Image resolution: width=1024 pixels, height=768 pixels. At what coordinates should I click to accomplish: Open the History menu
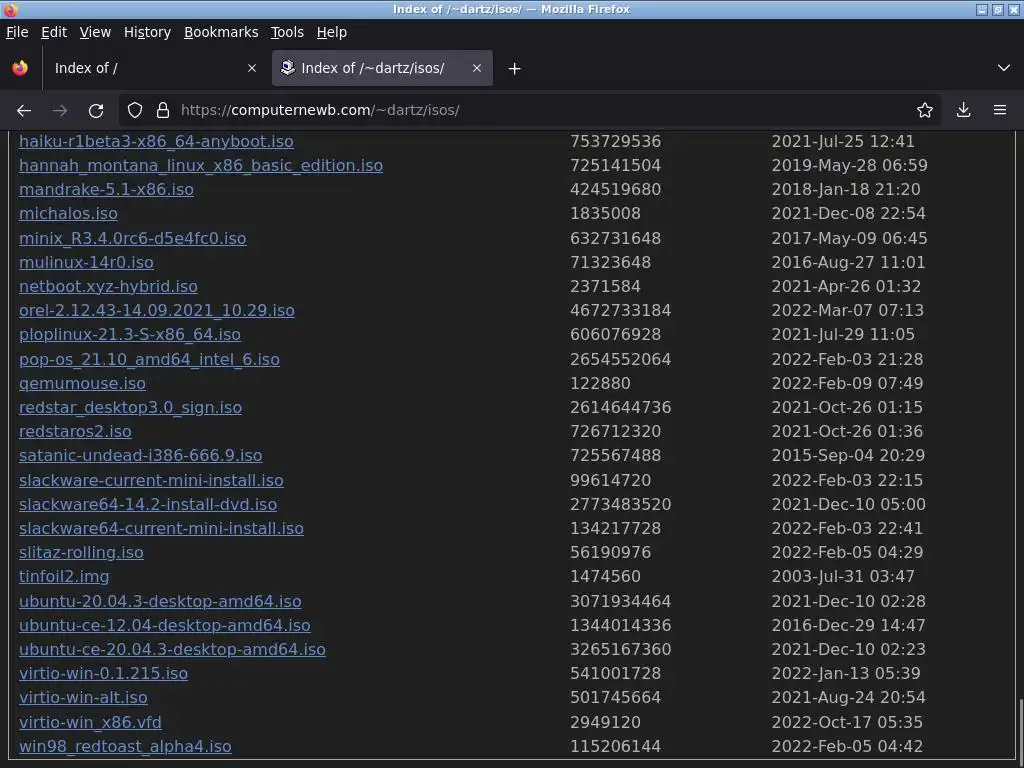[x=148, y=32]
